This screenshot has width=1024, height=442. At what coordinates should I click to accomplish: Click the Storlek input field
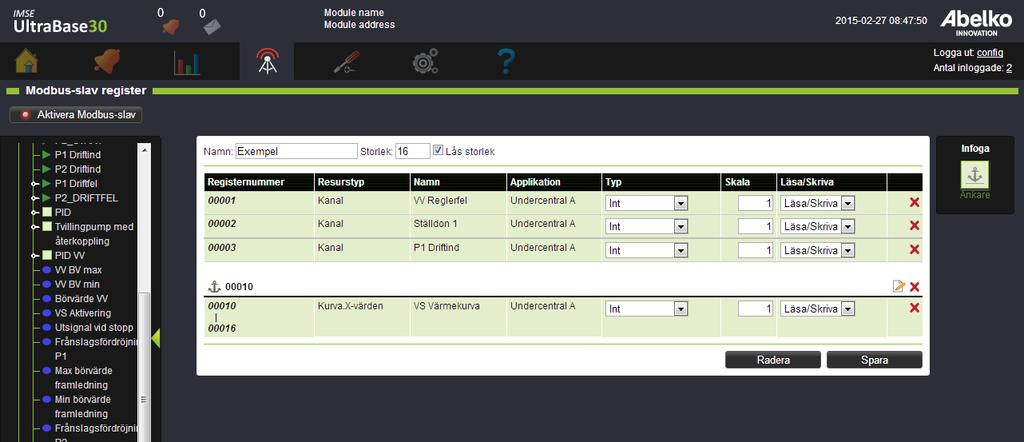[x=413, y=151]
